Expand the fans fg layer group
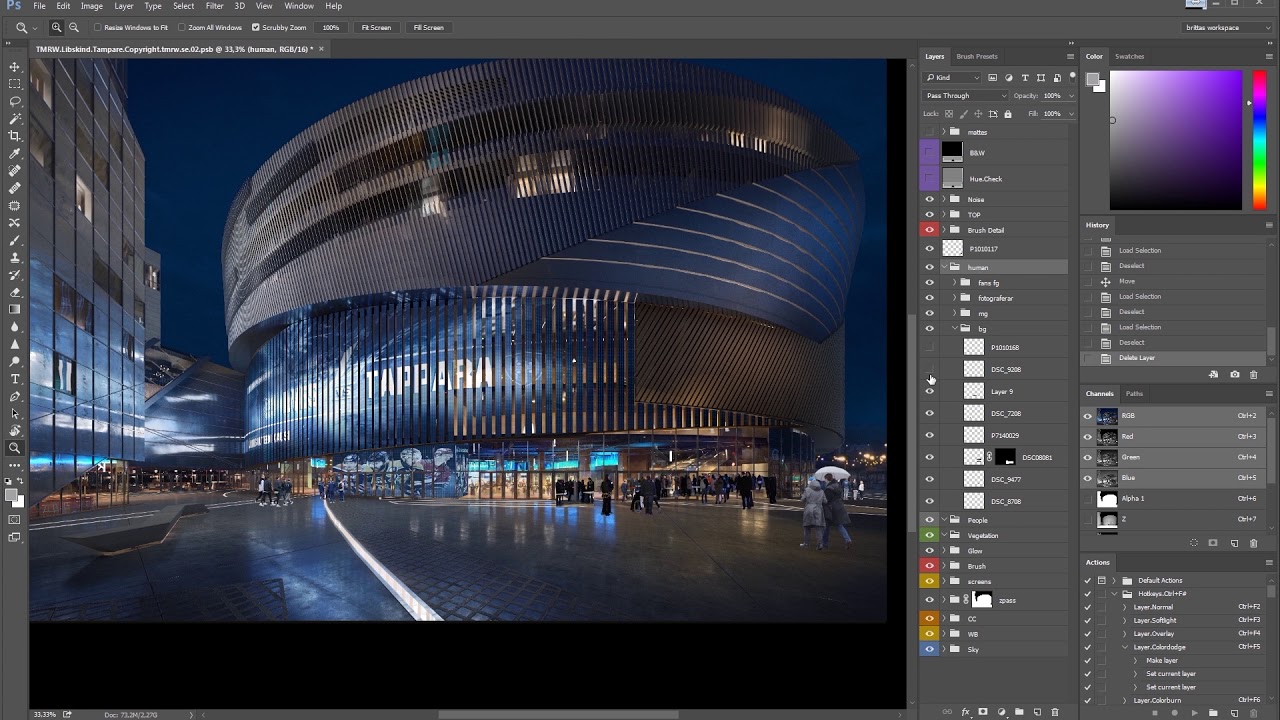Screen dimensions: 1280x720 (954, 283)
